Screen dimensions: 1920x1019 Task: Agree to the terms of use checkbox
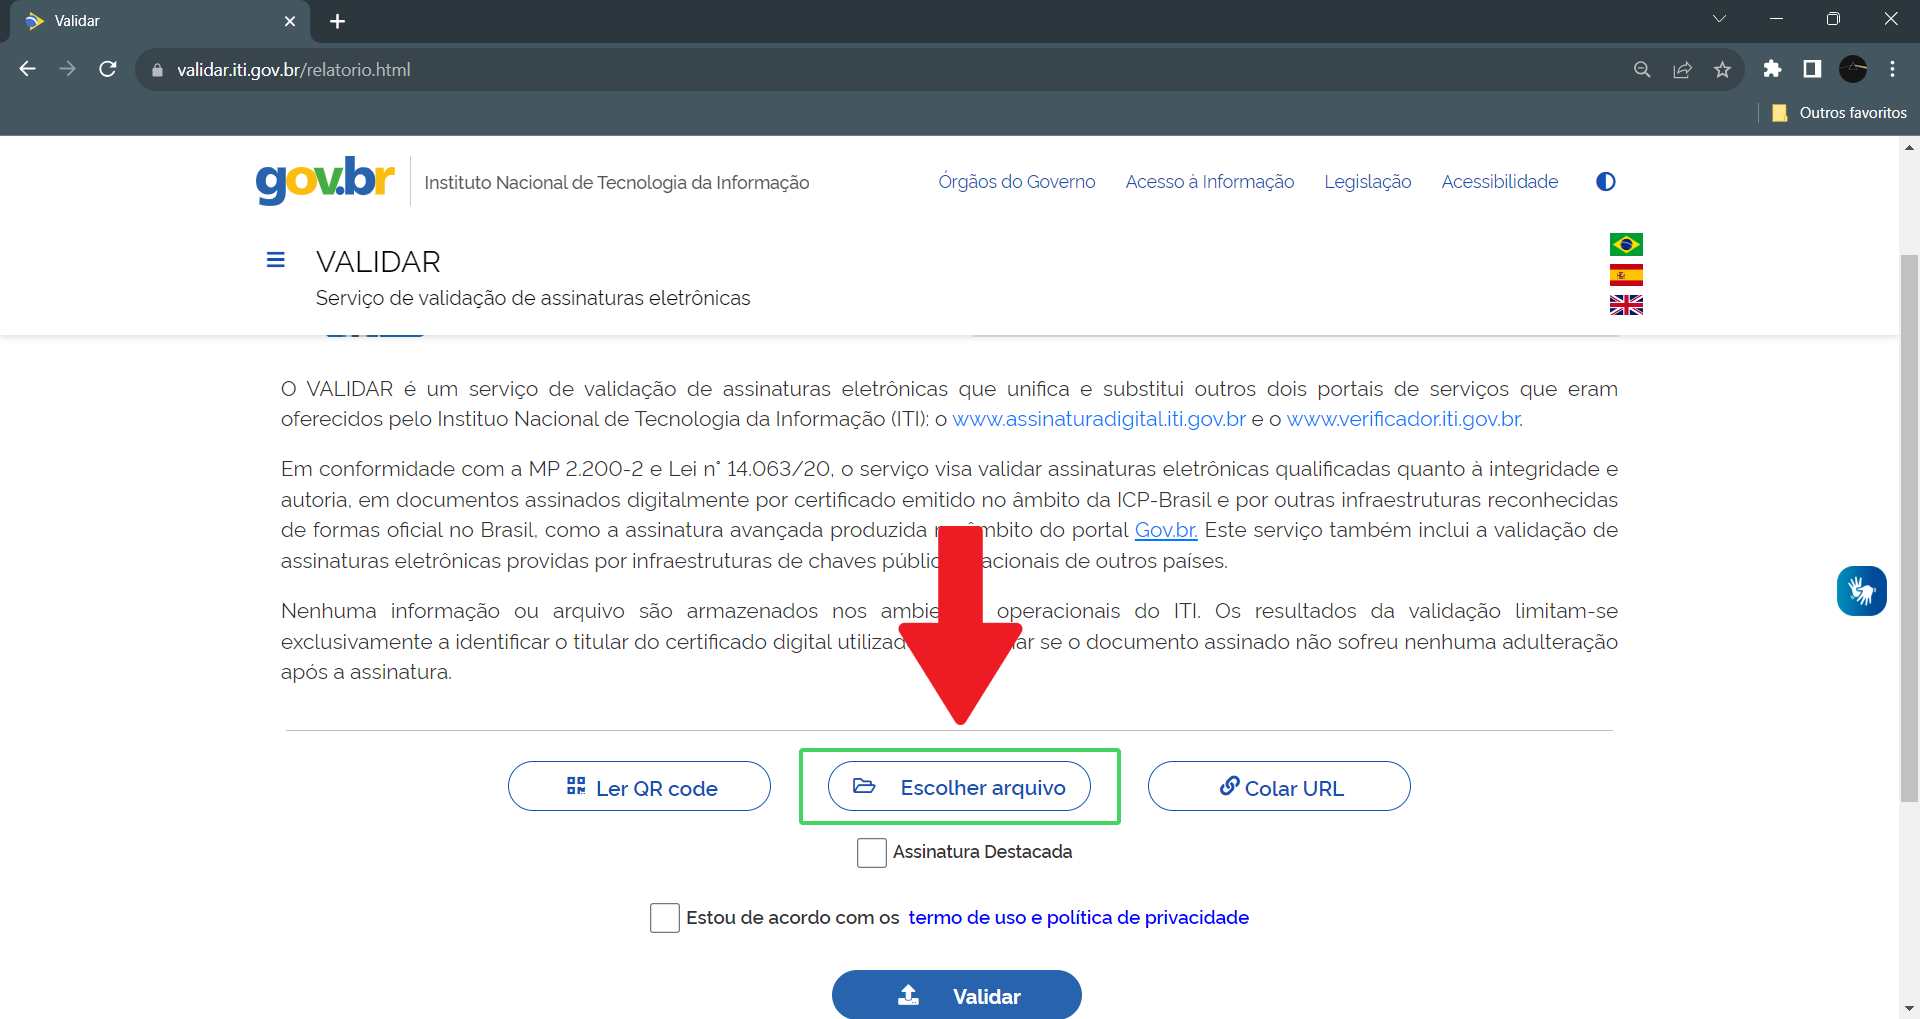665,918
